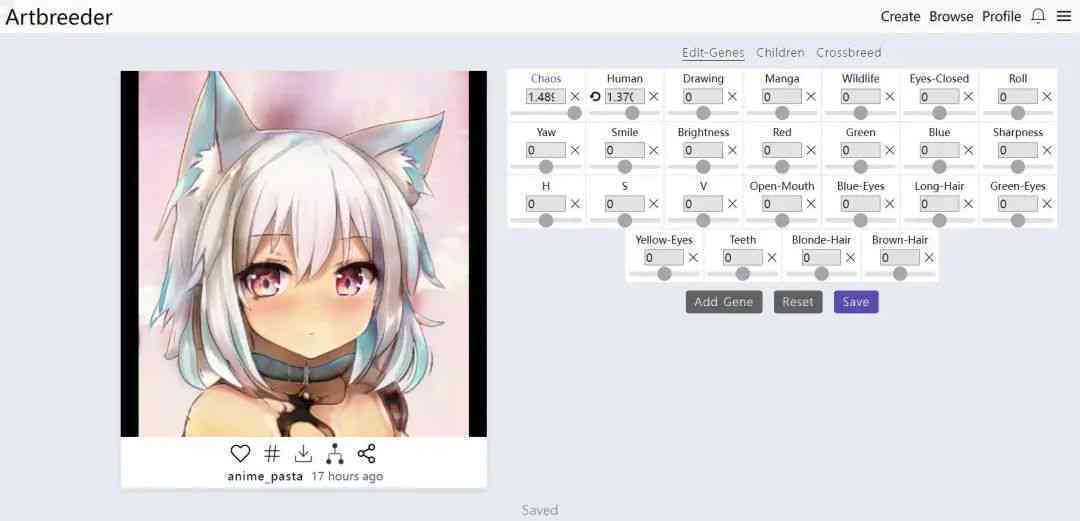Viewport: 1080px width, 521px height.
Task: Click the Reset button
Action: click(x=798, y=302)
